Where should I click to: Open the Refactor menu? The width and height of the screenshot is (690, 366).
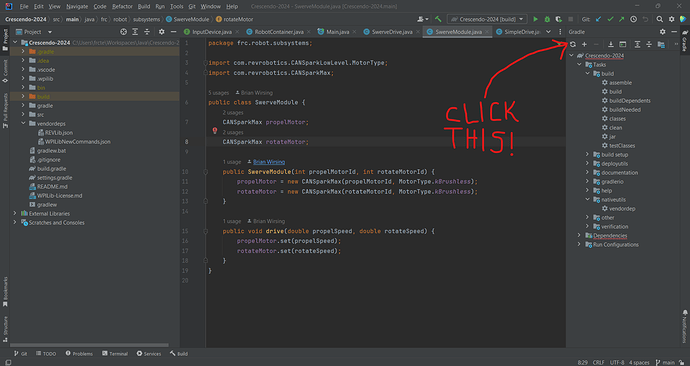click(x=122, y=7)
